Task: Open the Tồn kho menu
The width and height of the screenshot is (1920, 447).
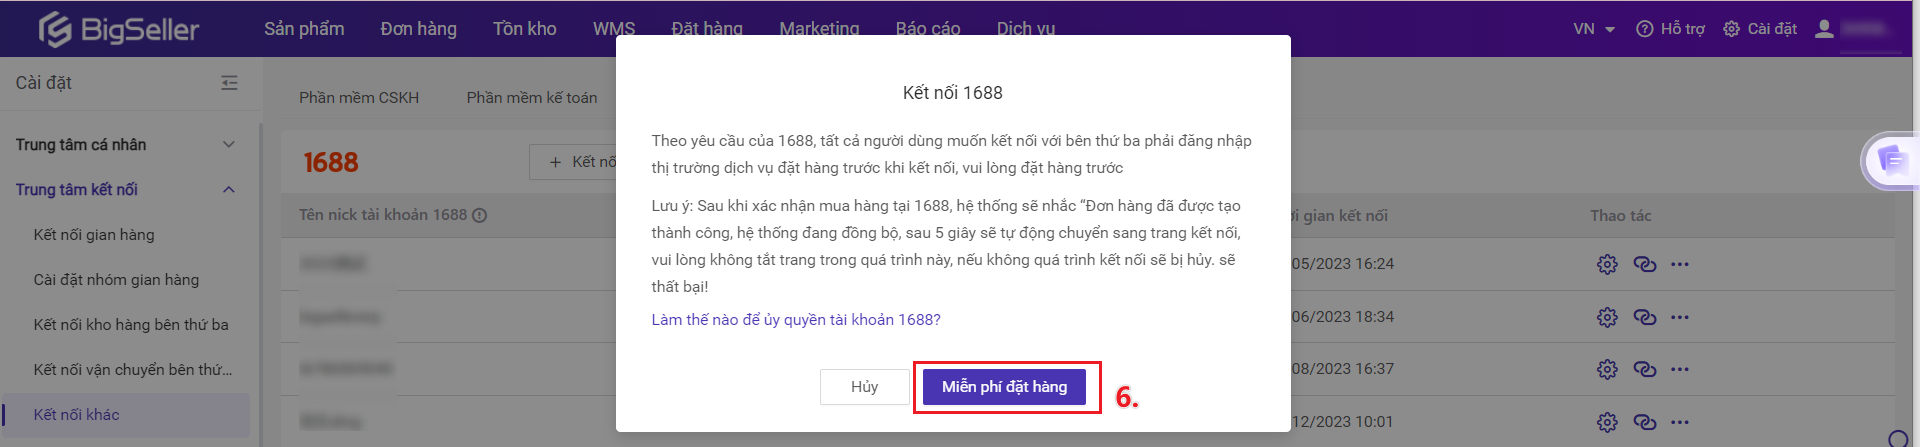Action: pyautogui.click(x=524, y=29)
